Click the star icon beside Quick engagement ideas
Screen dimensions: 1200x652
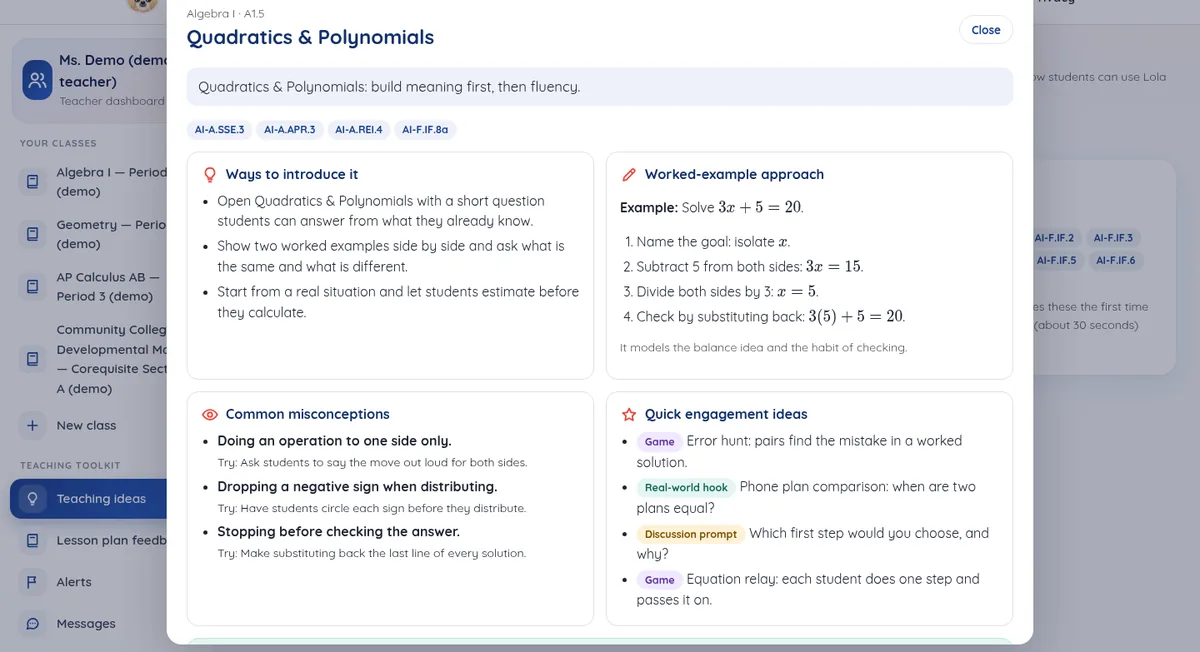pyautogui.click(x=629, y=414)
